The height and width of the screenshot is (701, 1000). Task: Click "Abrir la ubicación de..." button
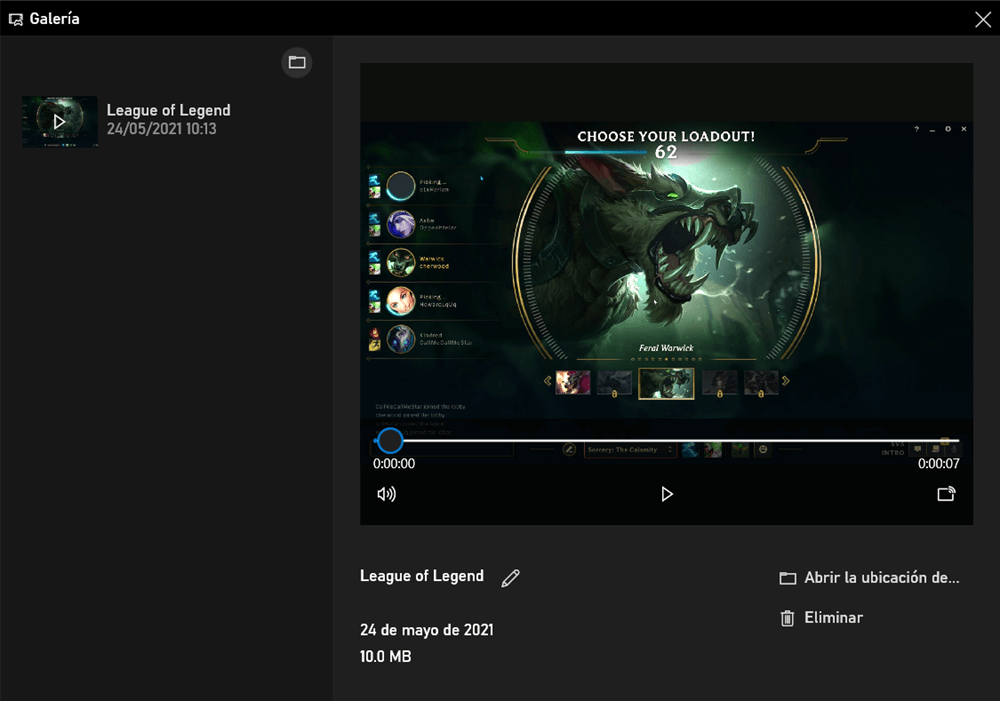coord(869,578)
